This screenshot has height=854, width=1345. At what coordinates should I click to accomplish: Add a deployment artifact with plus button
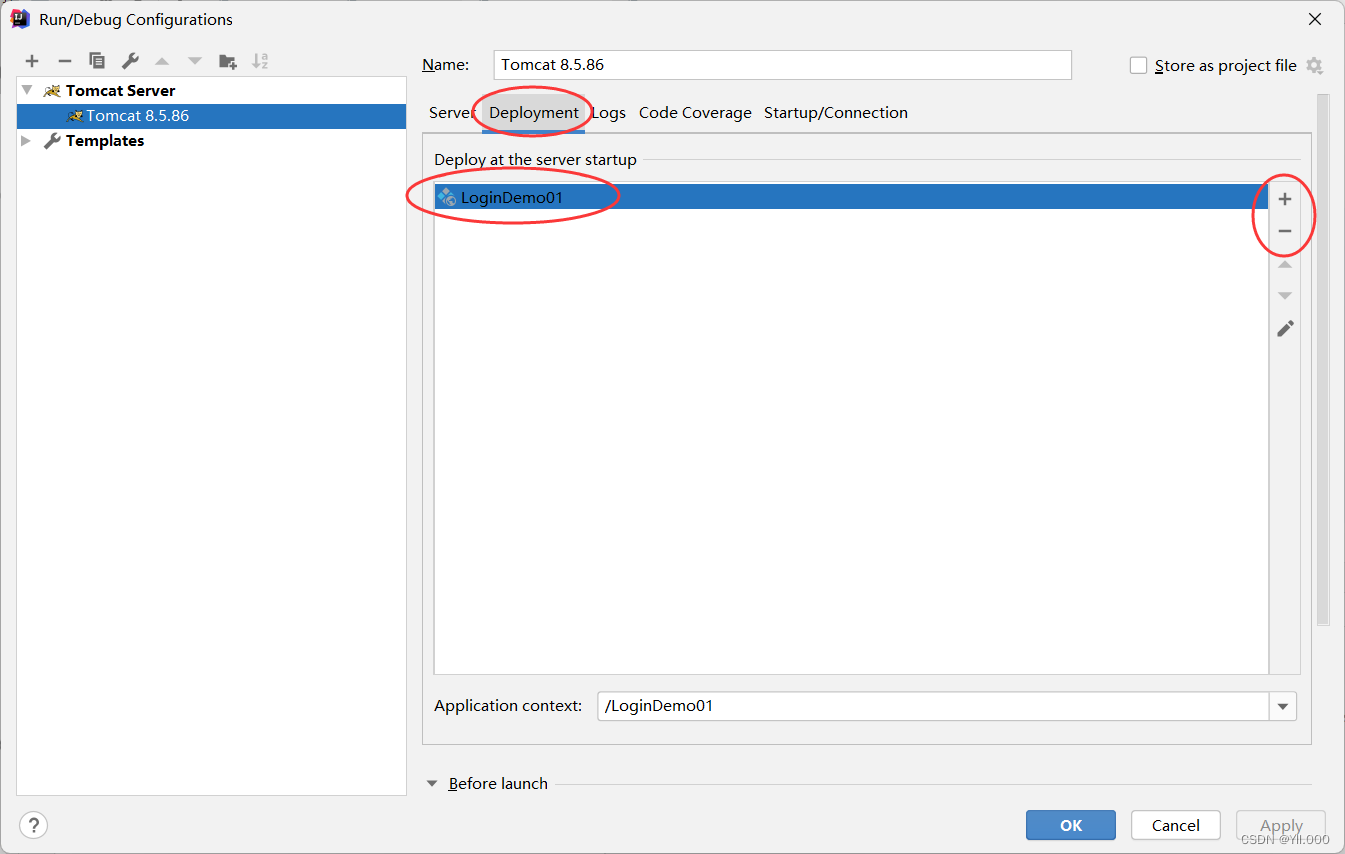1285,199
